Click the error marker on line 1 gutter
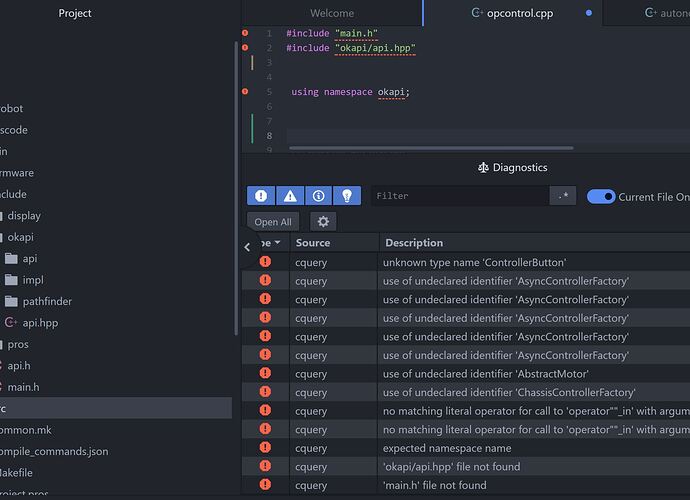 pyautogui.click(x=245, y=33)
